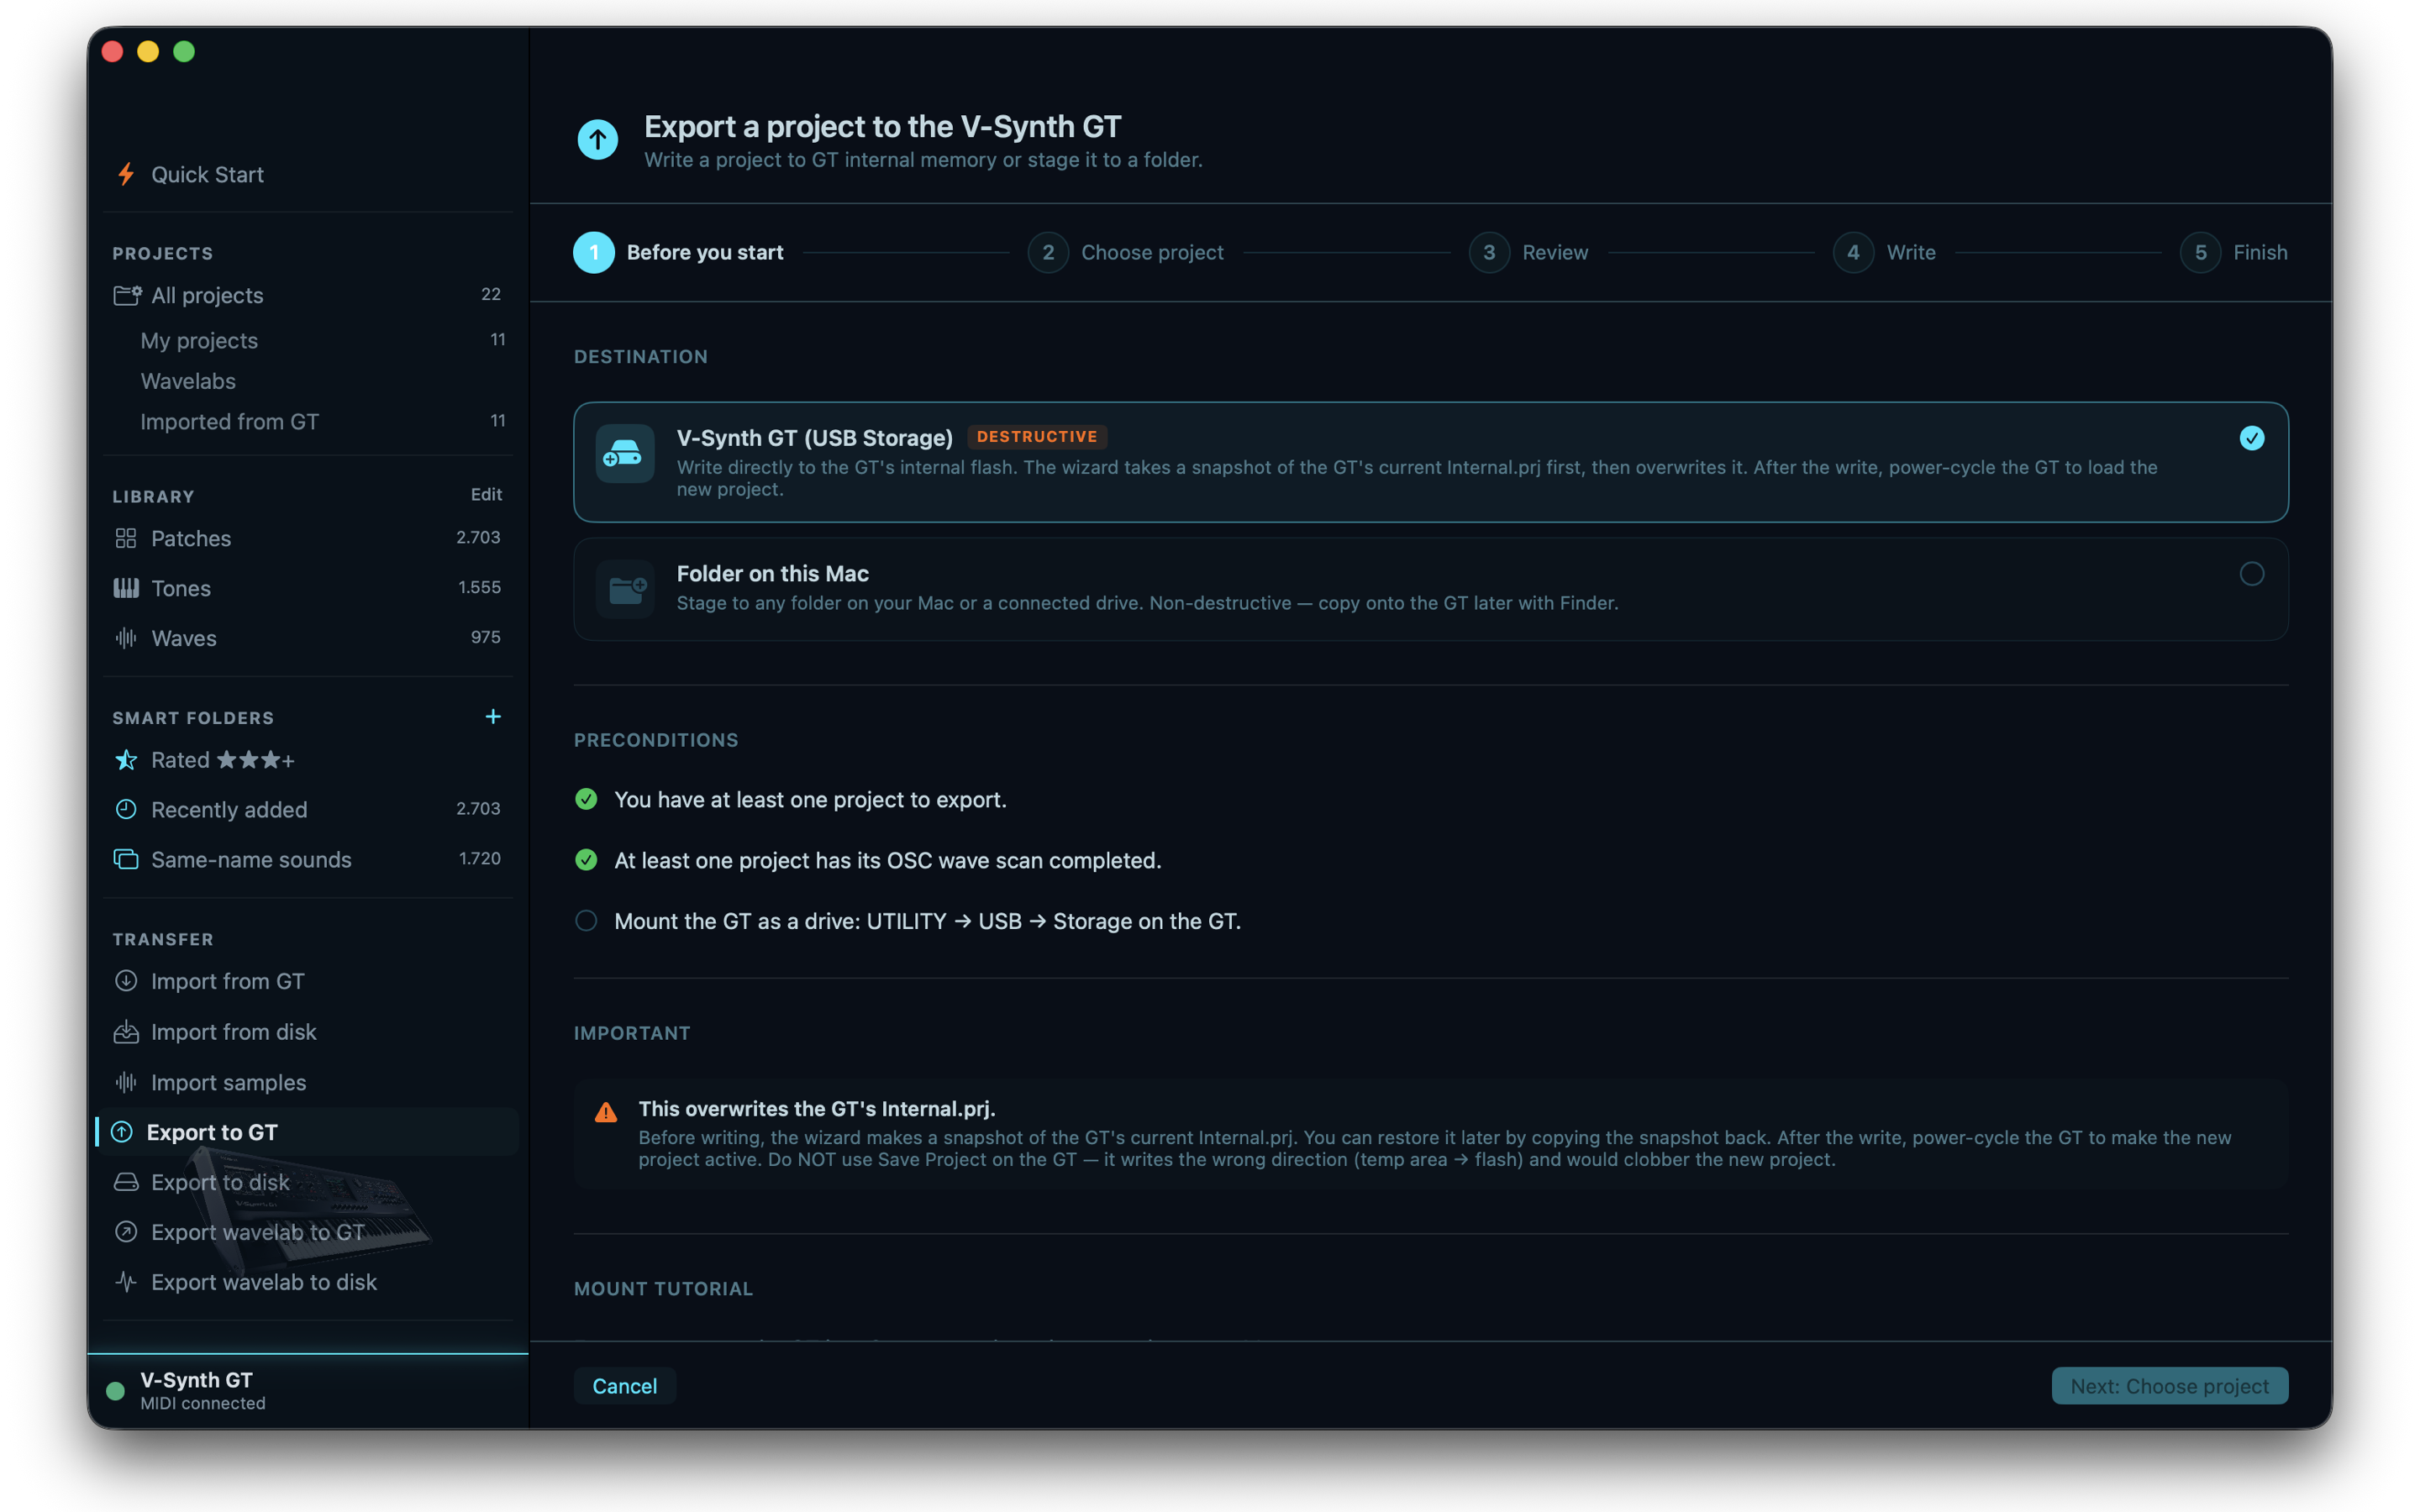
Task: Click the Rated star icon
Action: (126, 760)
